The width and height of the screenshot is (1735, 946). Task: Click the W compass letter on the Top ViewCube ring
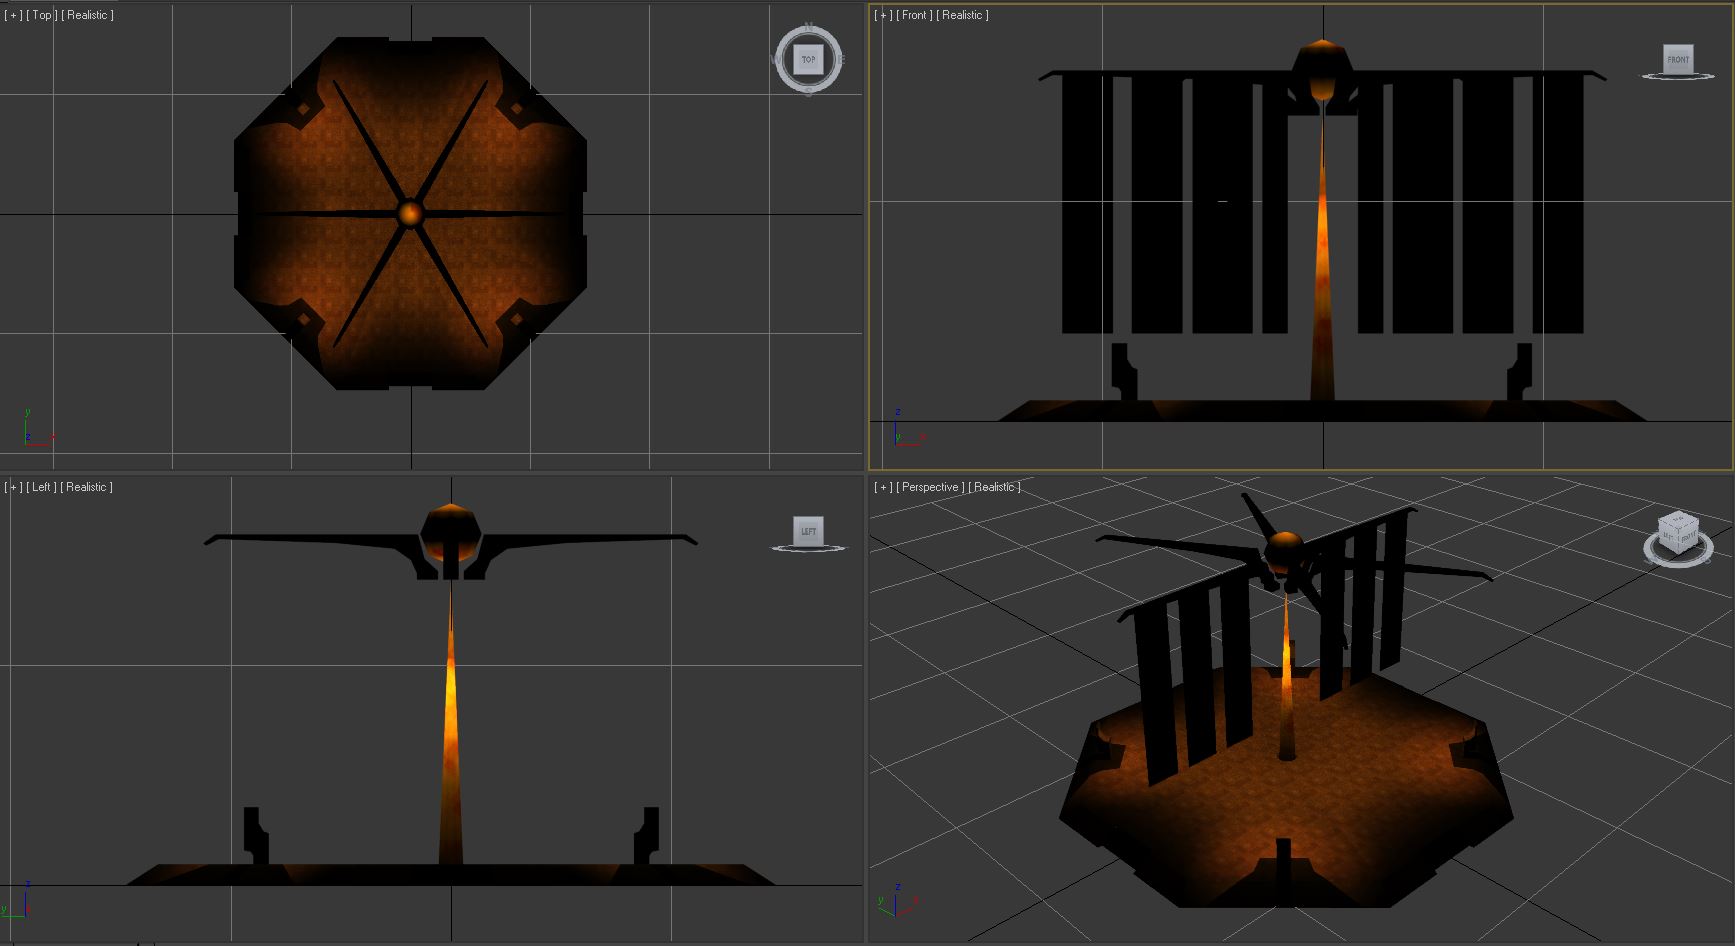pyautogui.click(x=776, y=60)
